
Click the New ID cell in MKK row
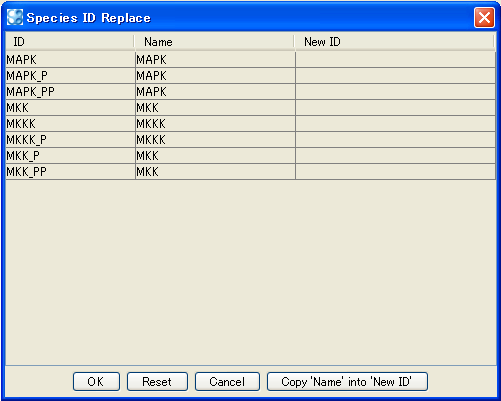coord(395,108)
